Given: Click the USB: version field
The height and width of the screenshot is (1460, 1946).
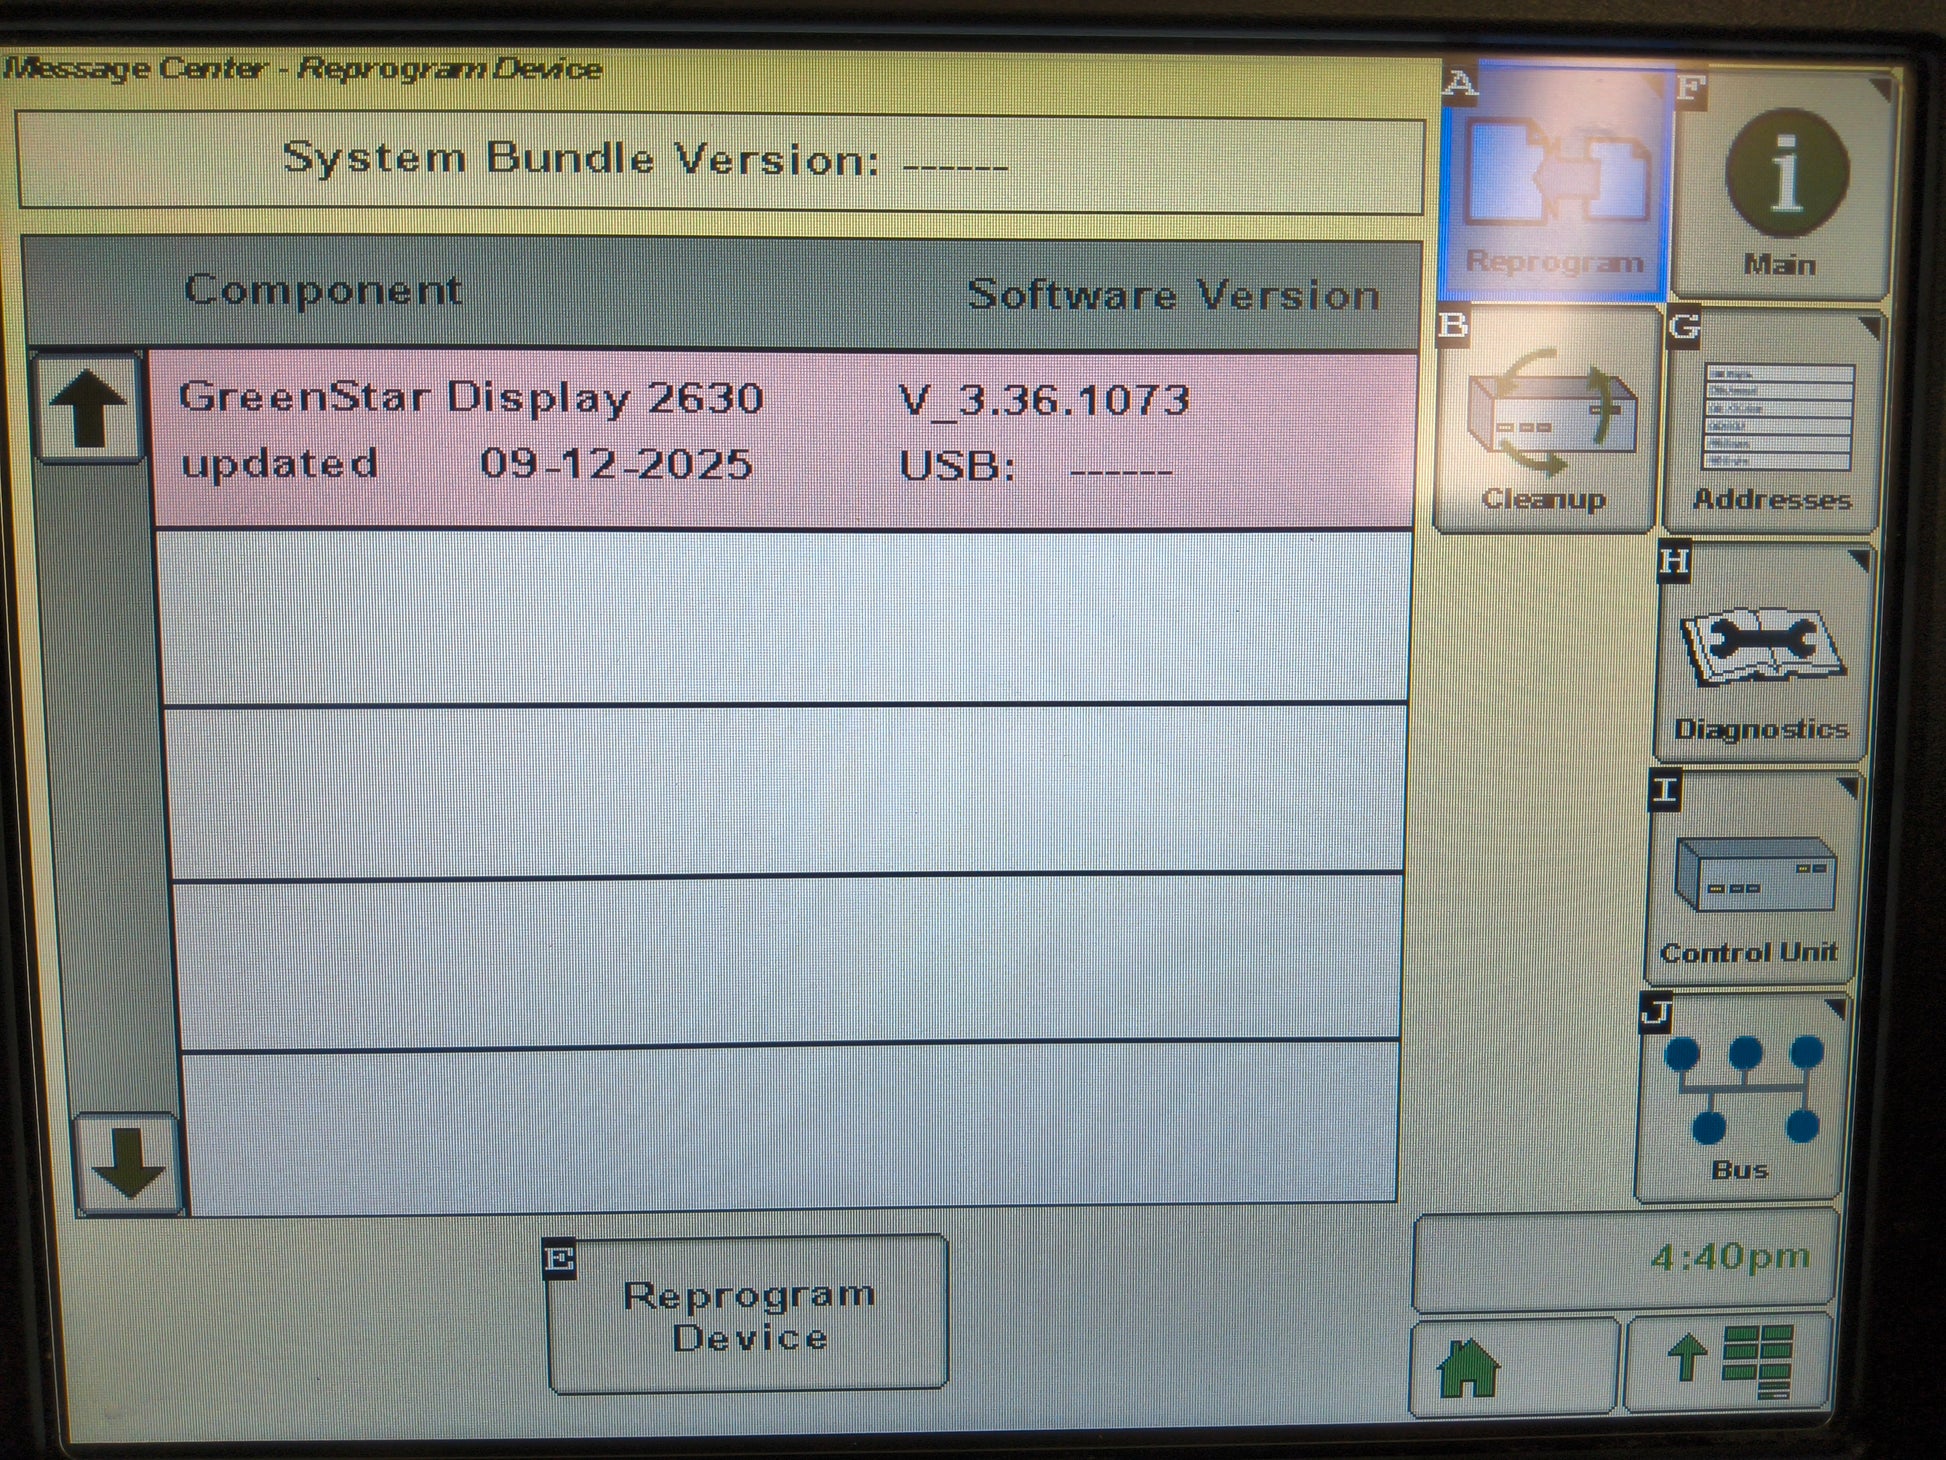Looking at the screenshot, I should [x=1036, y=467].
